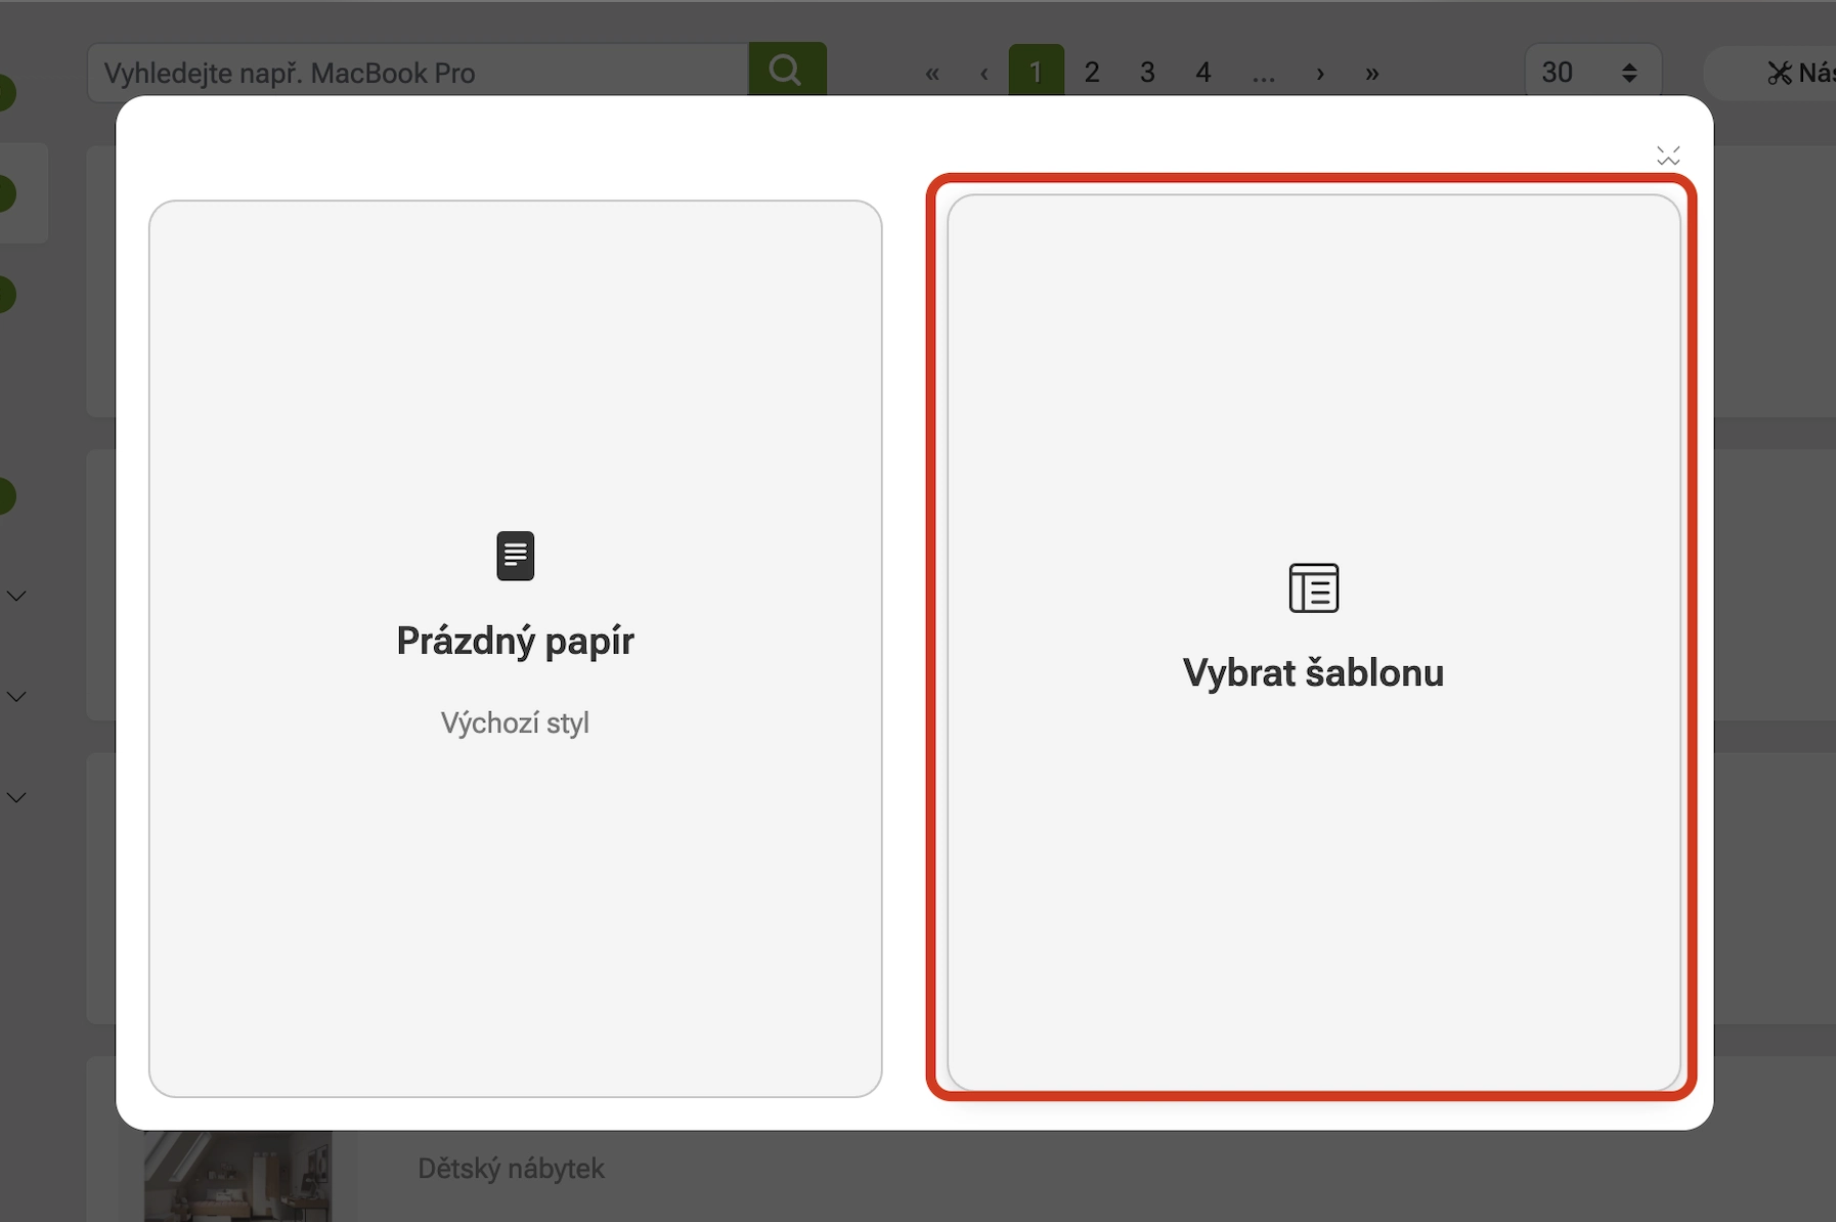The width and height of the screenshot is (1836, 1222).
Task: Open the 30 items-per-page dropdown
Action: (1591, 72)
